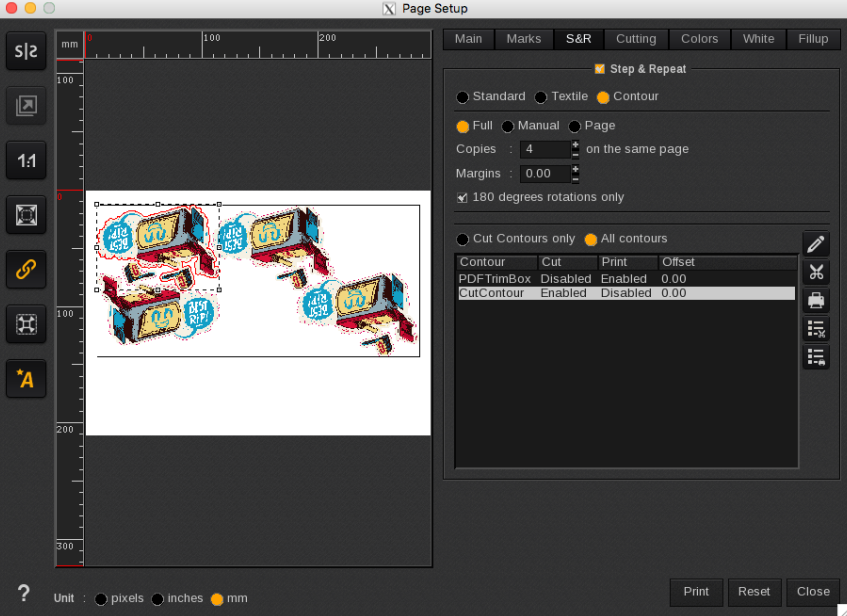Click the scissors cut icon
Screen dimensions: 847x616
pyautogui.click(x=816, y=272)
